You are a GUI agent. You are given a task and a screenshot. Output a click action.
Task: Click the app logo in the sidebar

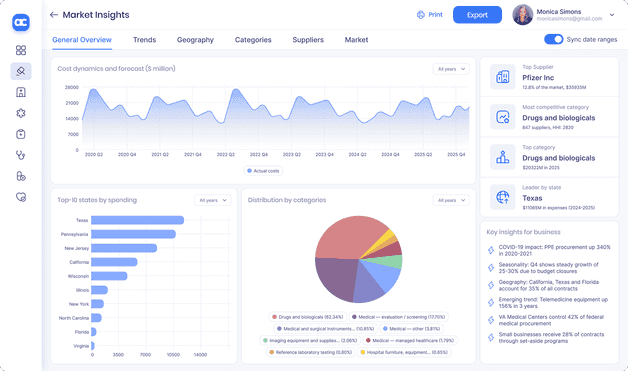click(21, 22)
